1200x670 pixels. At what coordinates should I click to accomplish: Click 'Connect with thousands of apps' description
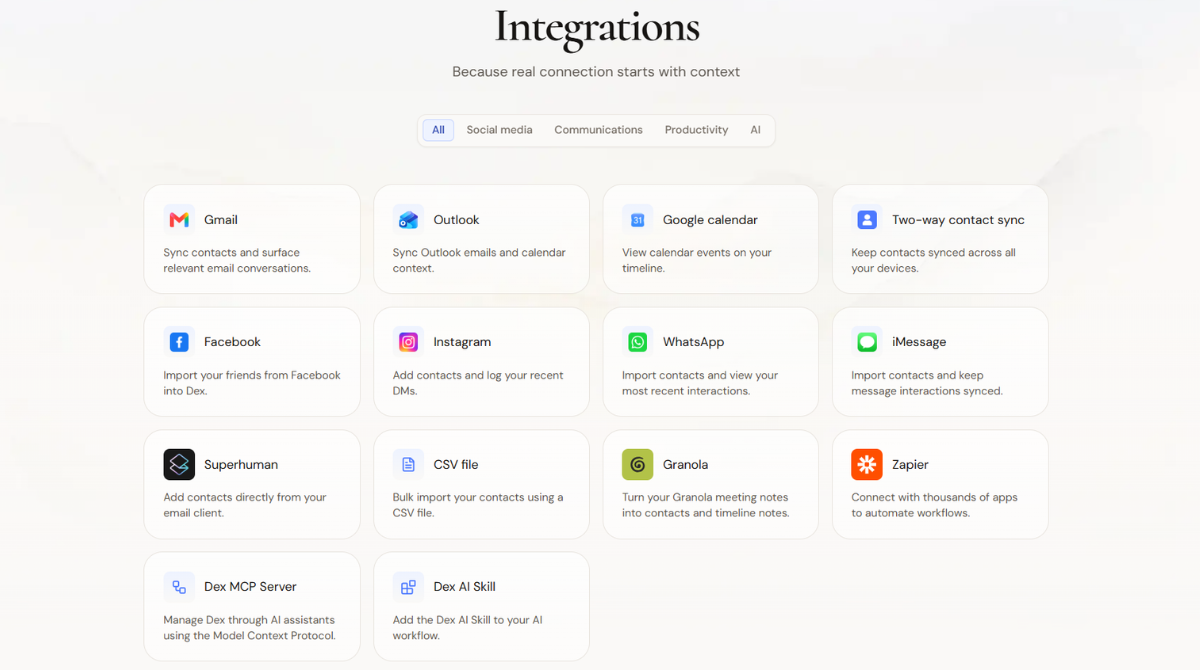click(934, 505)
